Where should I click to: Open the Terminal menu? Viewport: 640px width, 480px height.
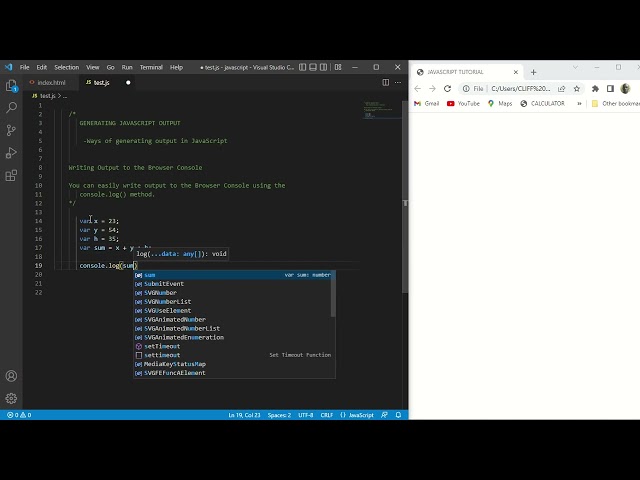pos(151,67)
